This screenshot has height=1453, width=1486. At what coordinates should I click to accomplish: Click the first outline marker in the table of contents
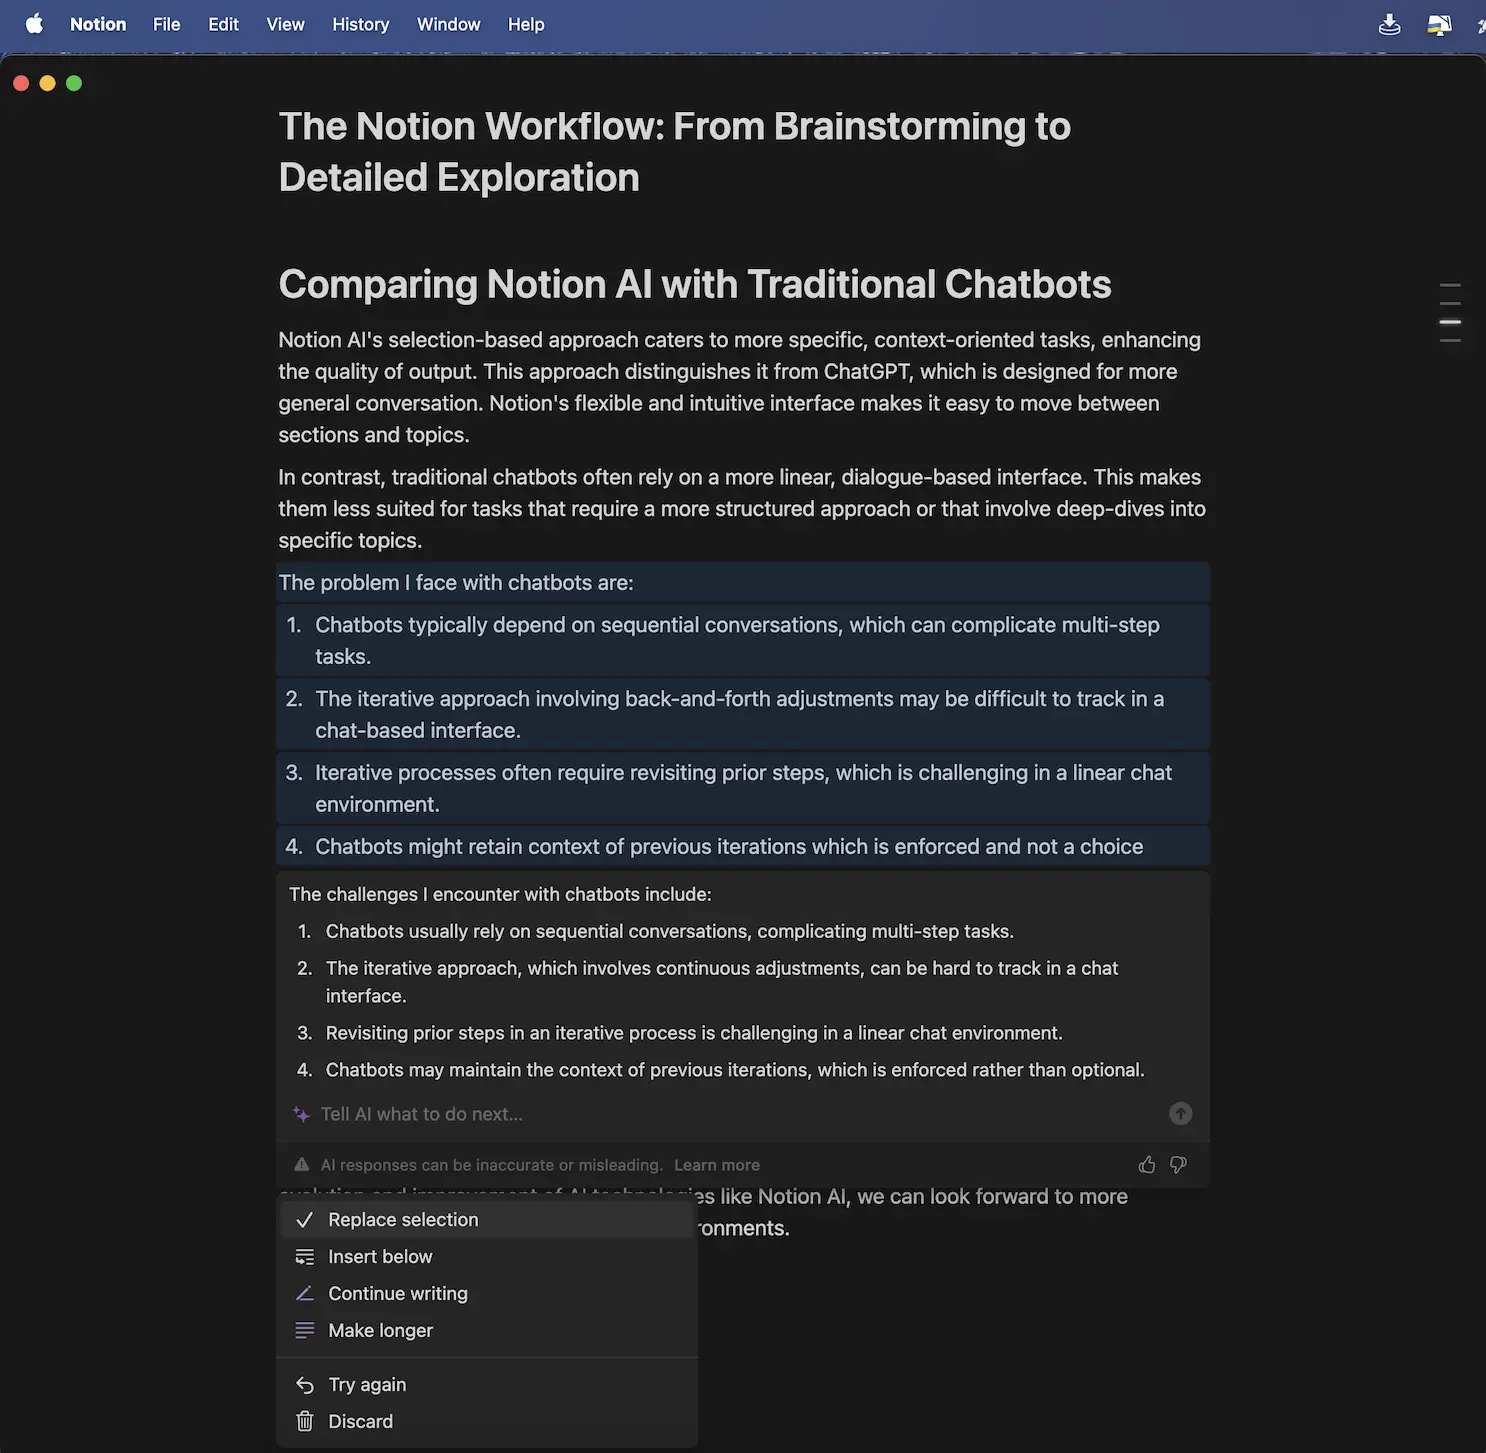pos(1450,285)
